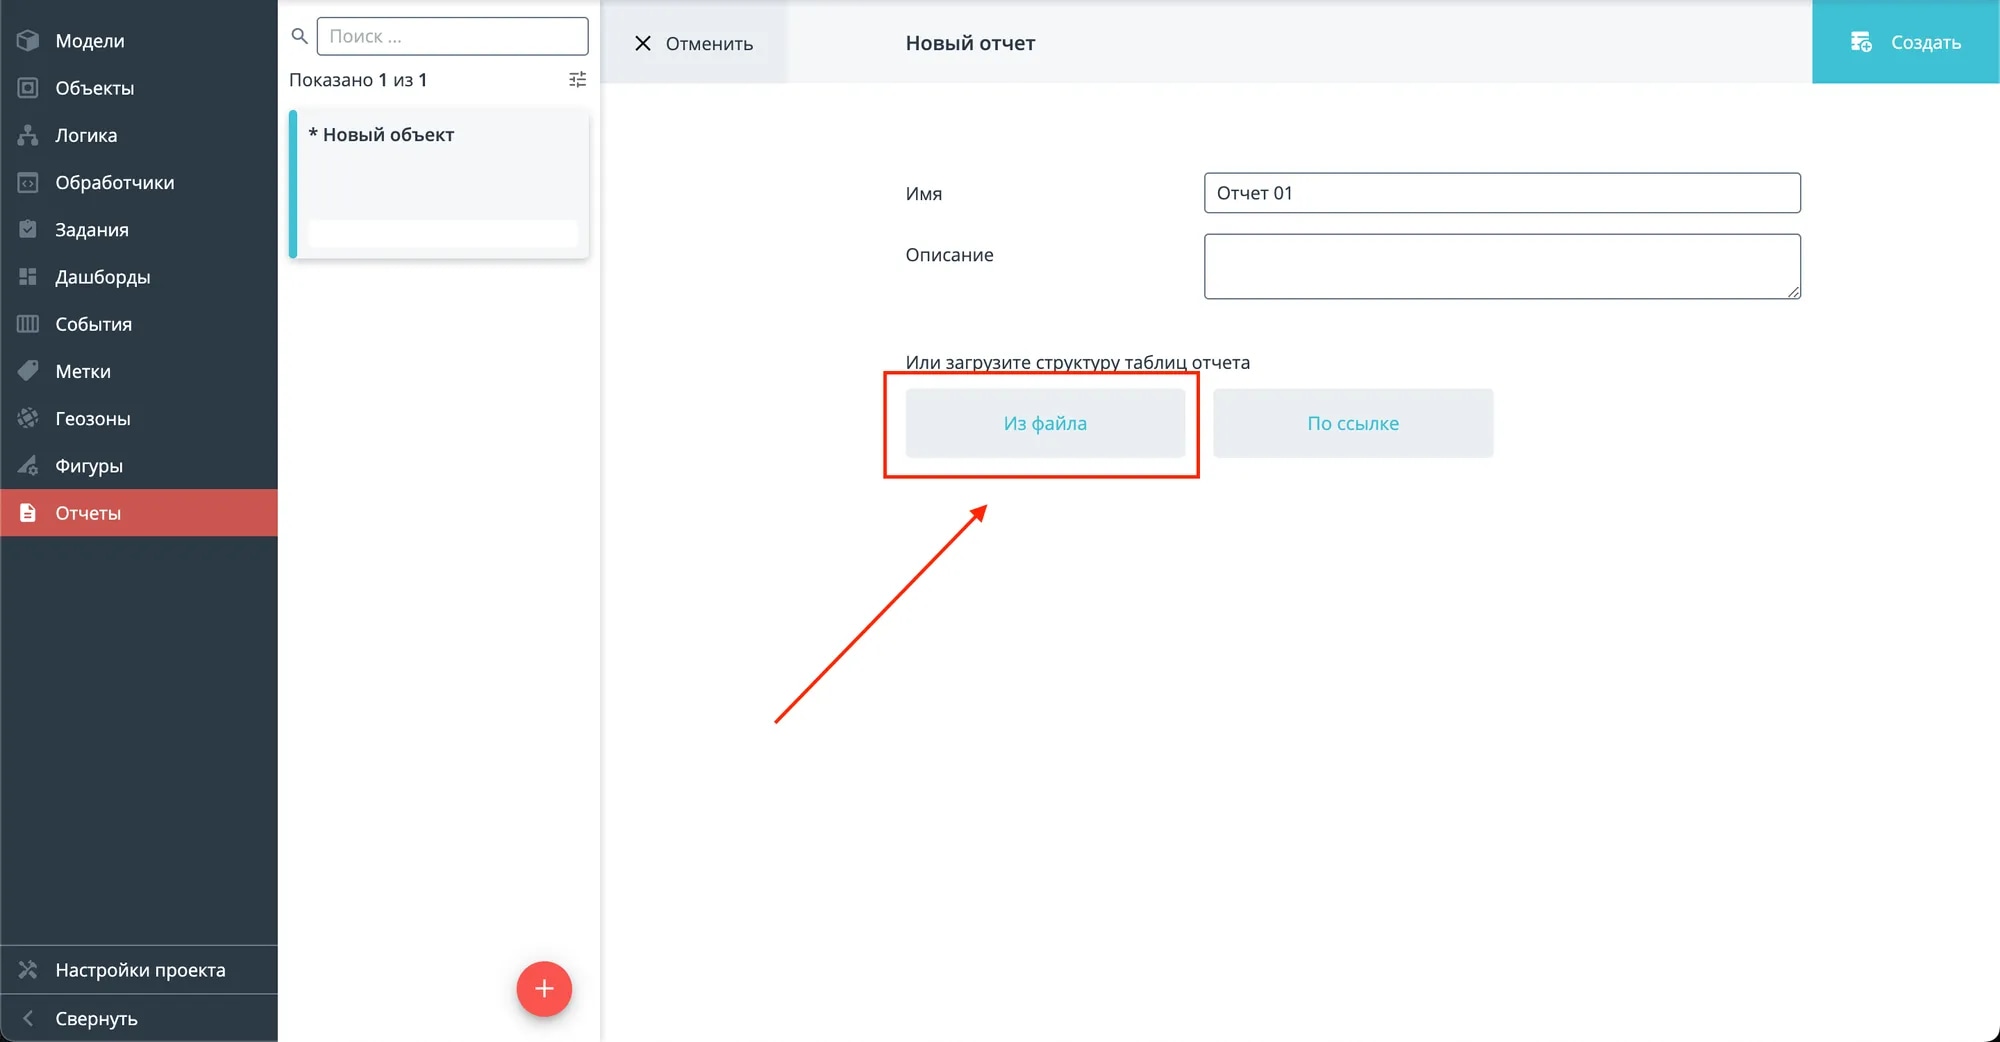This screenshot has width=2000, height=1042.
Task: Click the Figures shapes icon
Action: tap(28, 466)
